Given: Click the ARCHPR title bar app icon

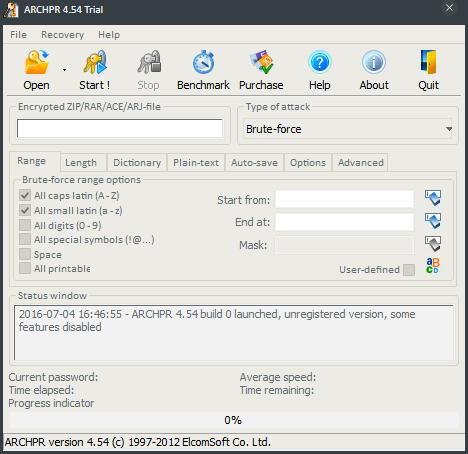Looking at the screenshot, I should click(11, 9).
